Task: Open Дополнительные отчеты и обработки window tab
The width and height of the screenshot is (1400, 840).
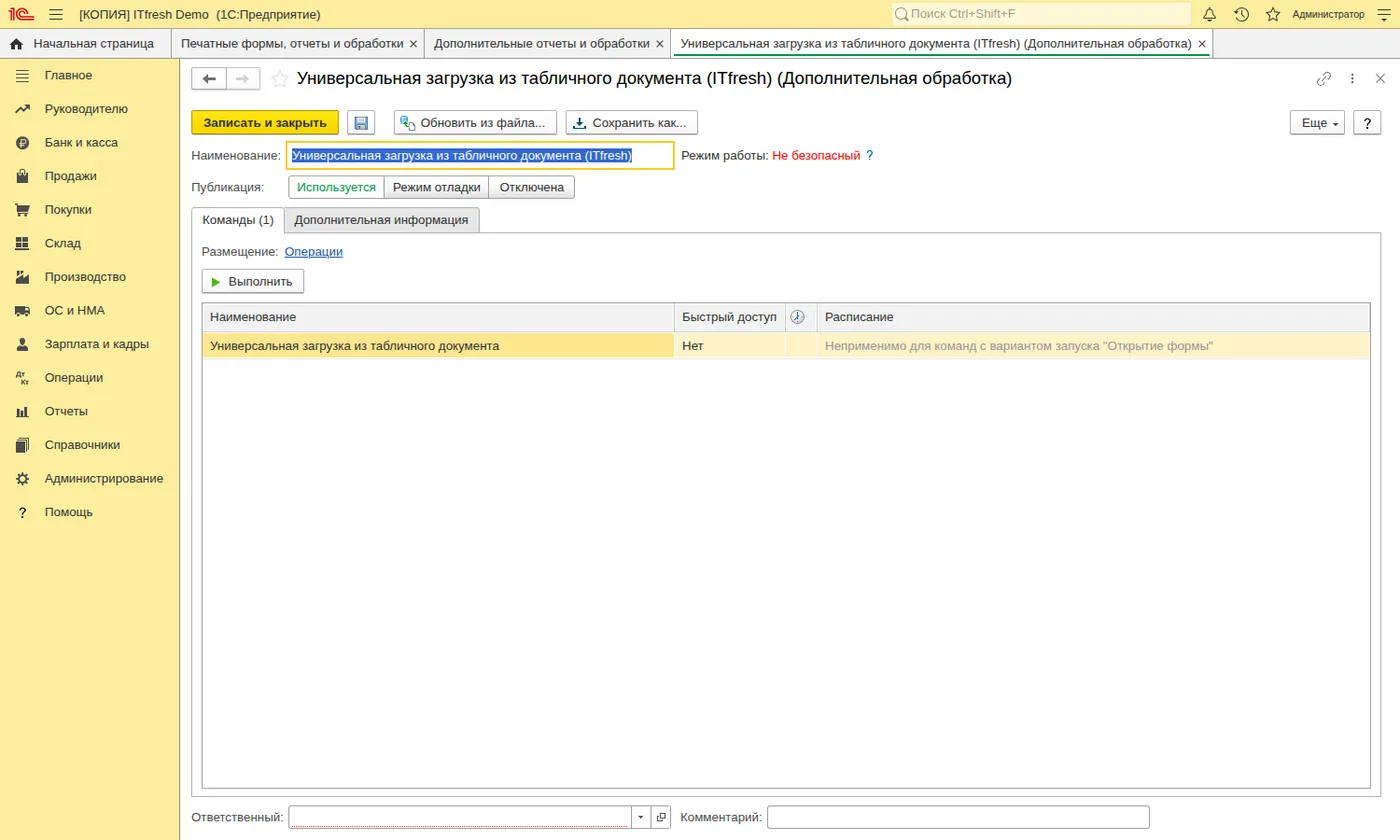Action: (542, 44)
